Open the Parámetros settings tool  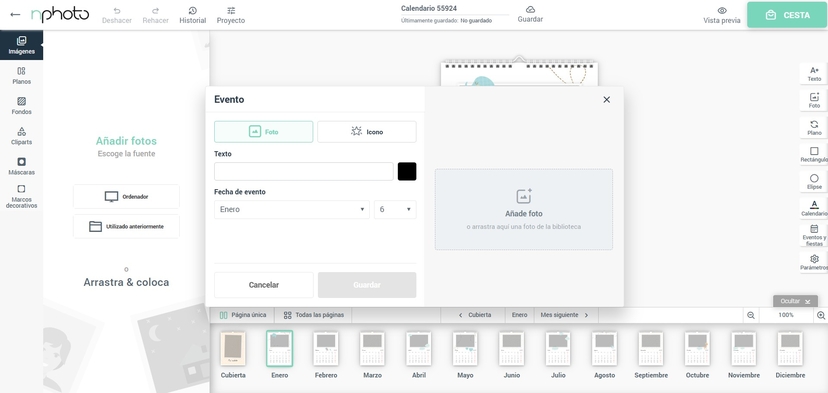tap(814, 262)
